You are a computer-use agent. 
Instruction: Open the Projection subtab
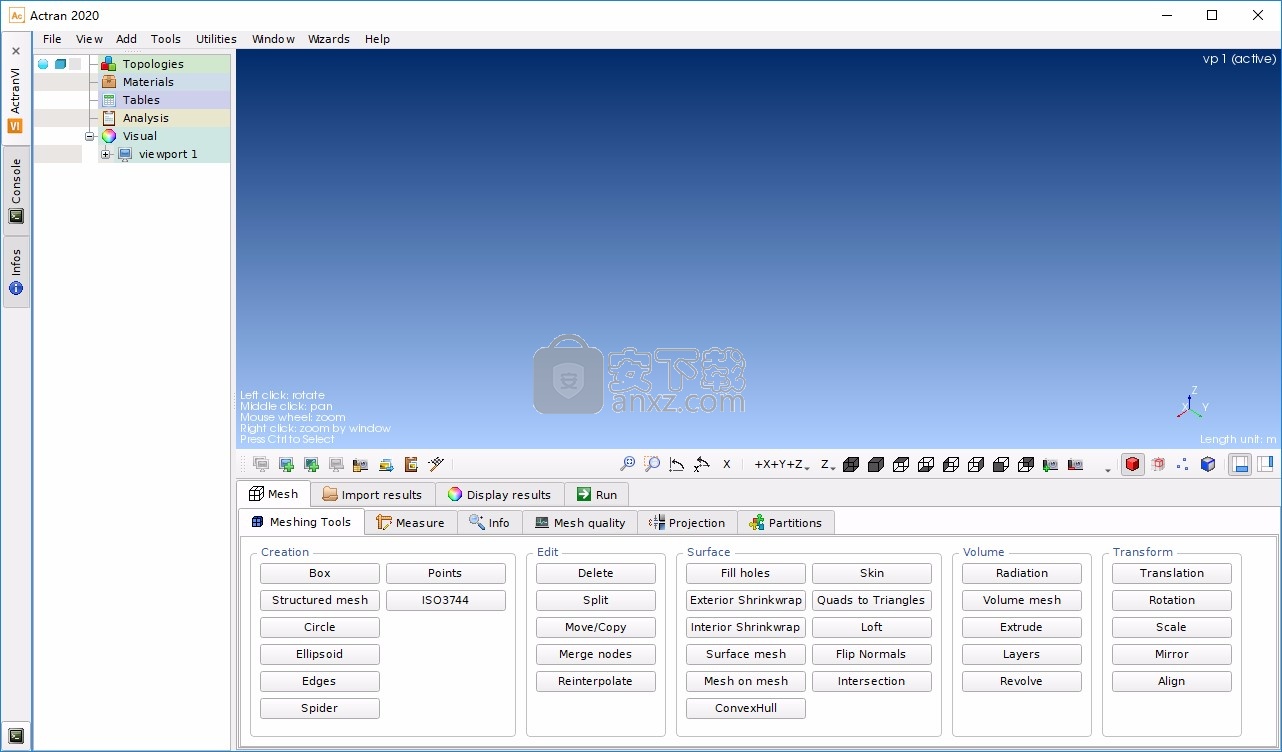(x=687, y=522)
